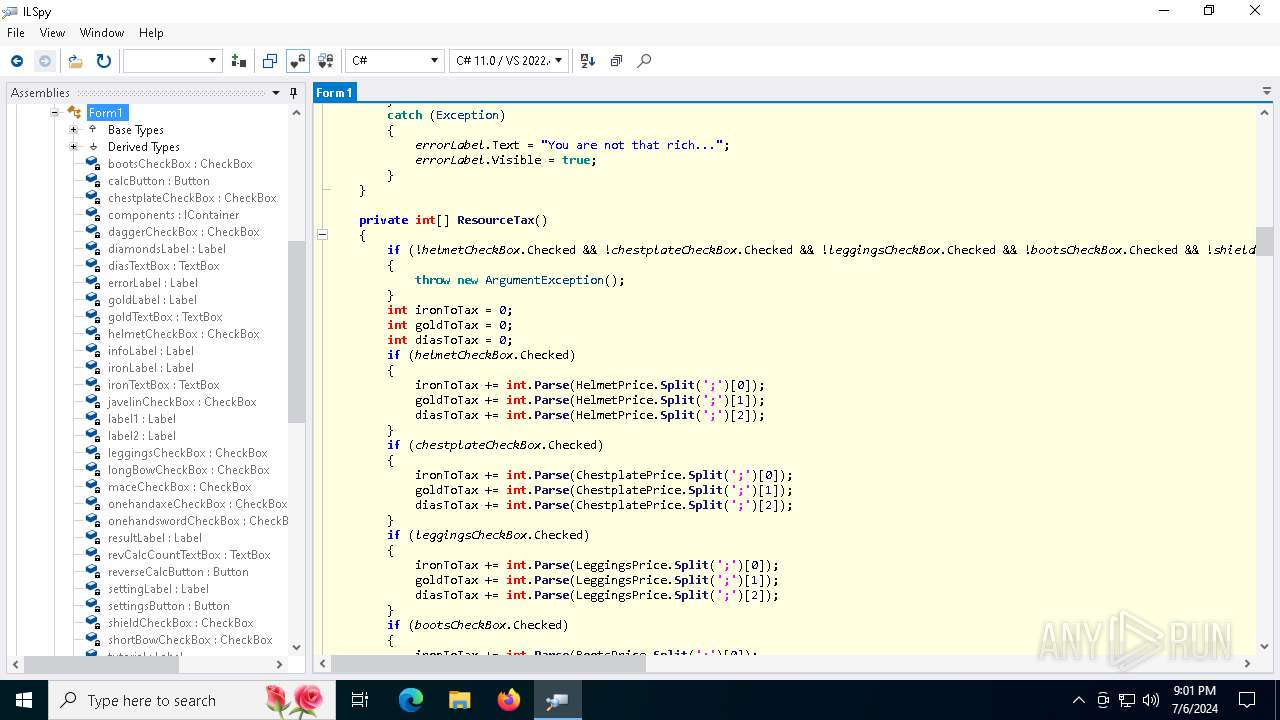Screen dimensions: 1280x720
Task: Select diasTextBox : TextBox field
Action: 164,266
